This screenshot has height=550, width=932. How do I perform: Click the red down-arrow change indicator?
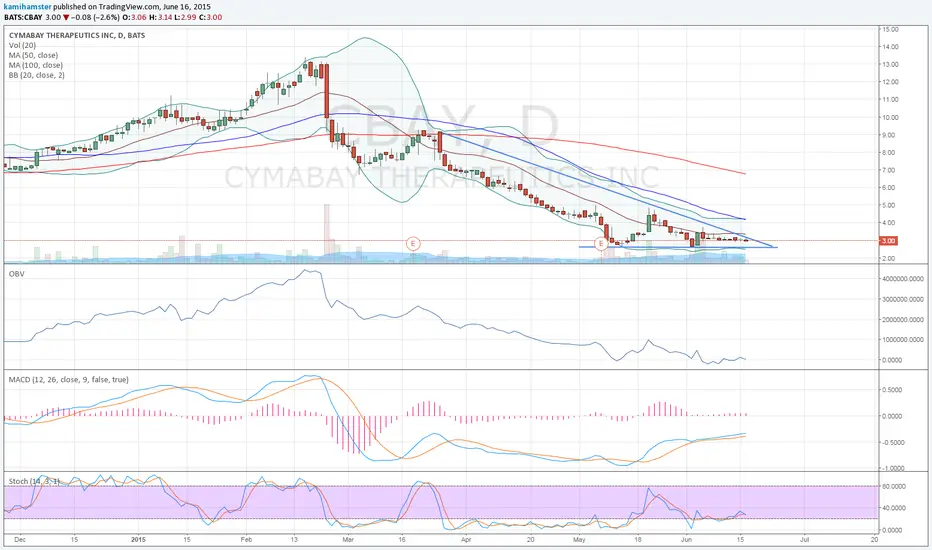(x=66, y=17)
